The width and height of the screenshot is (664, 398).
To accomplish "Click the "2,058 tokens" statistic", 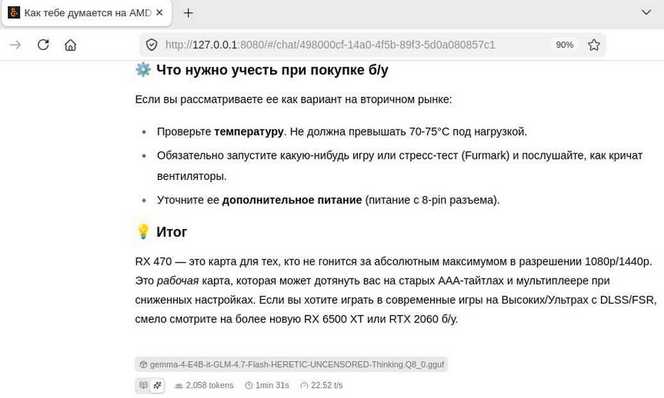I will pos(204,385).
